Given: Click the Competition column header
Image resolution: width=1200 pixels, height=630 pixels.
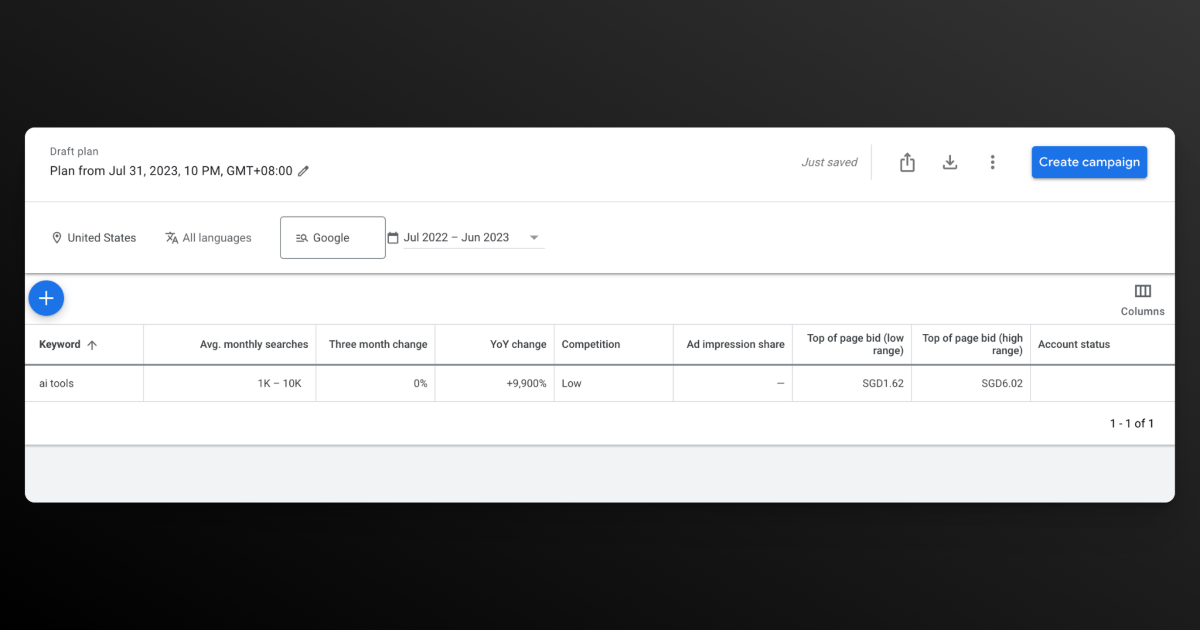Looking at the screenshot, I should (591, 345).
